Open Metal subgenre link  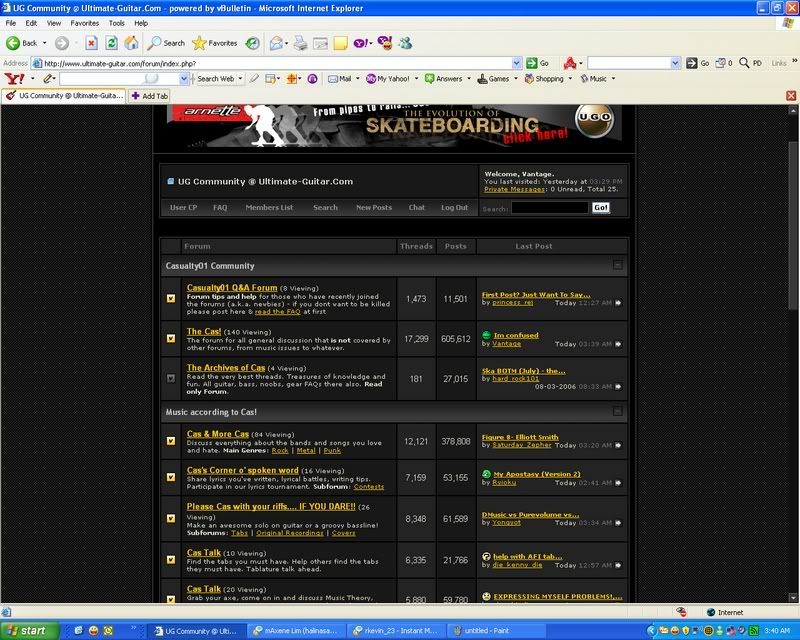click(306, 451)
